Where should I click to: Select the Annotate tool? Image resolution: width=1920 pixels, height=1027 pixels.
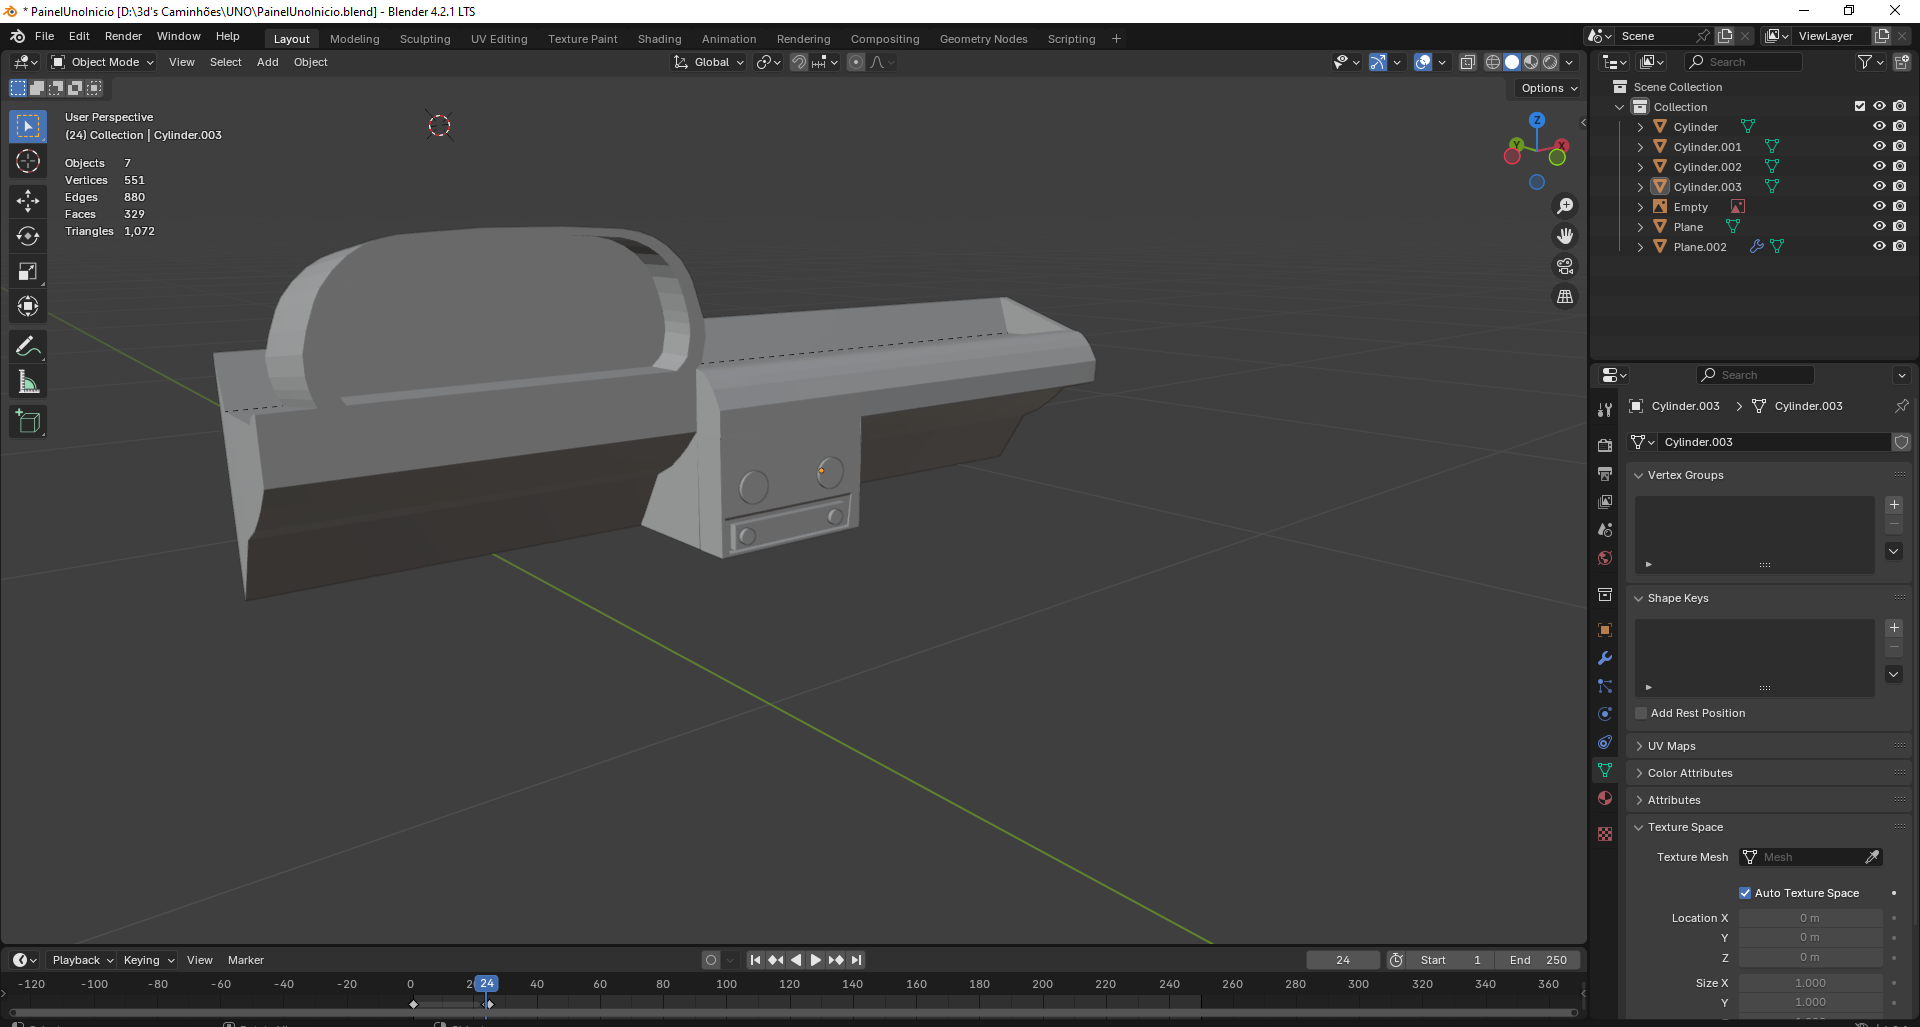28,347
